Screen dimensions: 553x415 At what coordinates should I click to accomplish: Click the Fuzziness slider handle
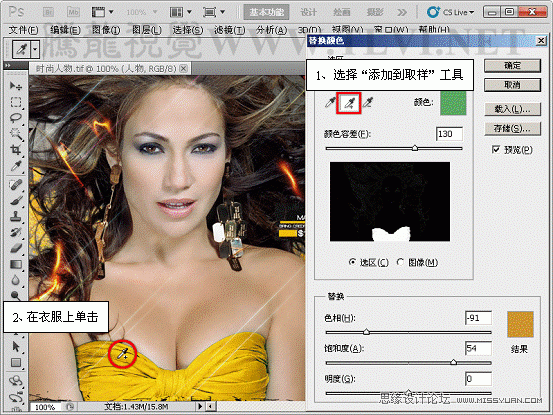(415, 148)
